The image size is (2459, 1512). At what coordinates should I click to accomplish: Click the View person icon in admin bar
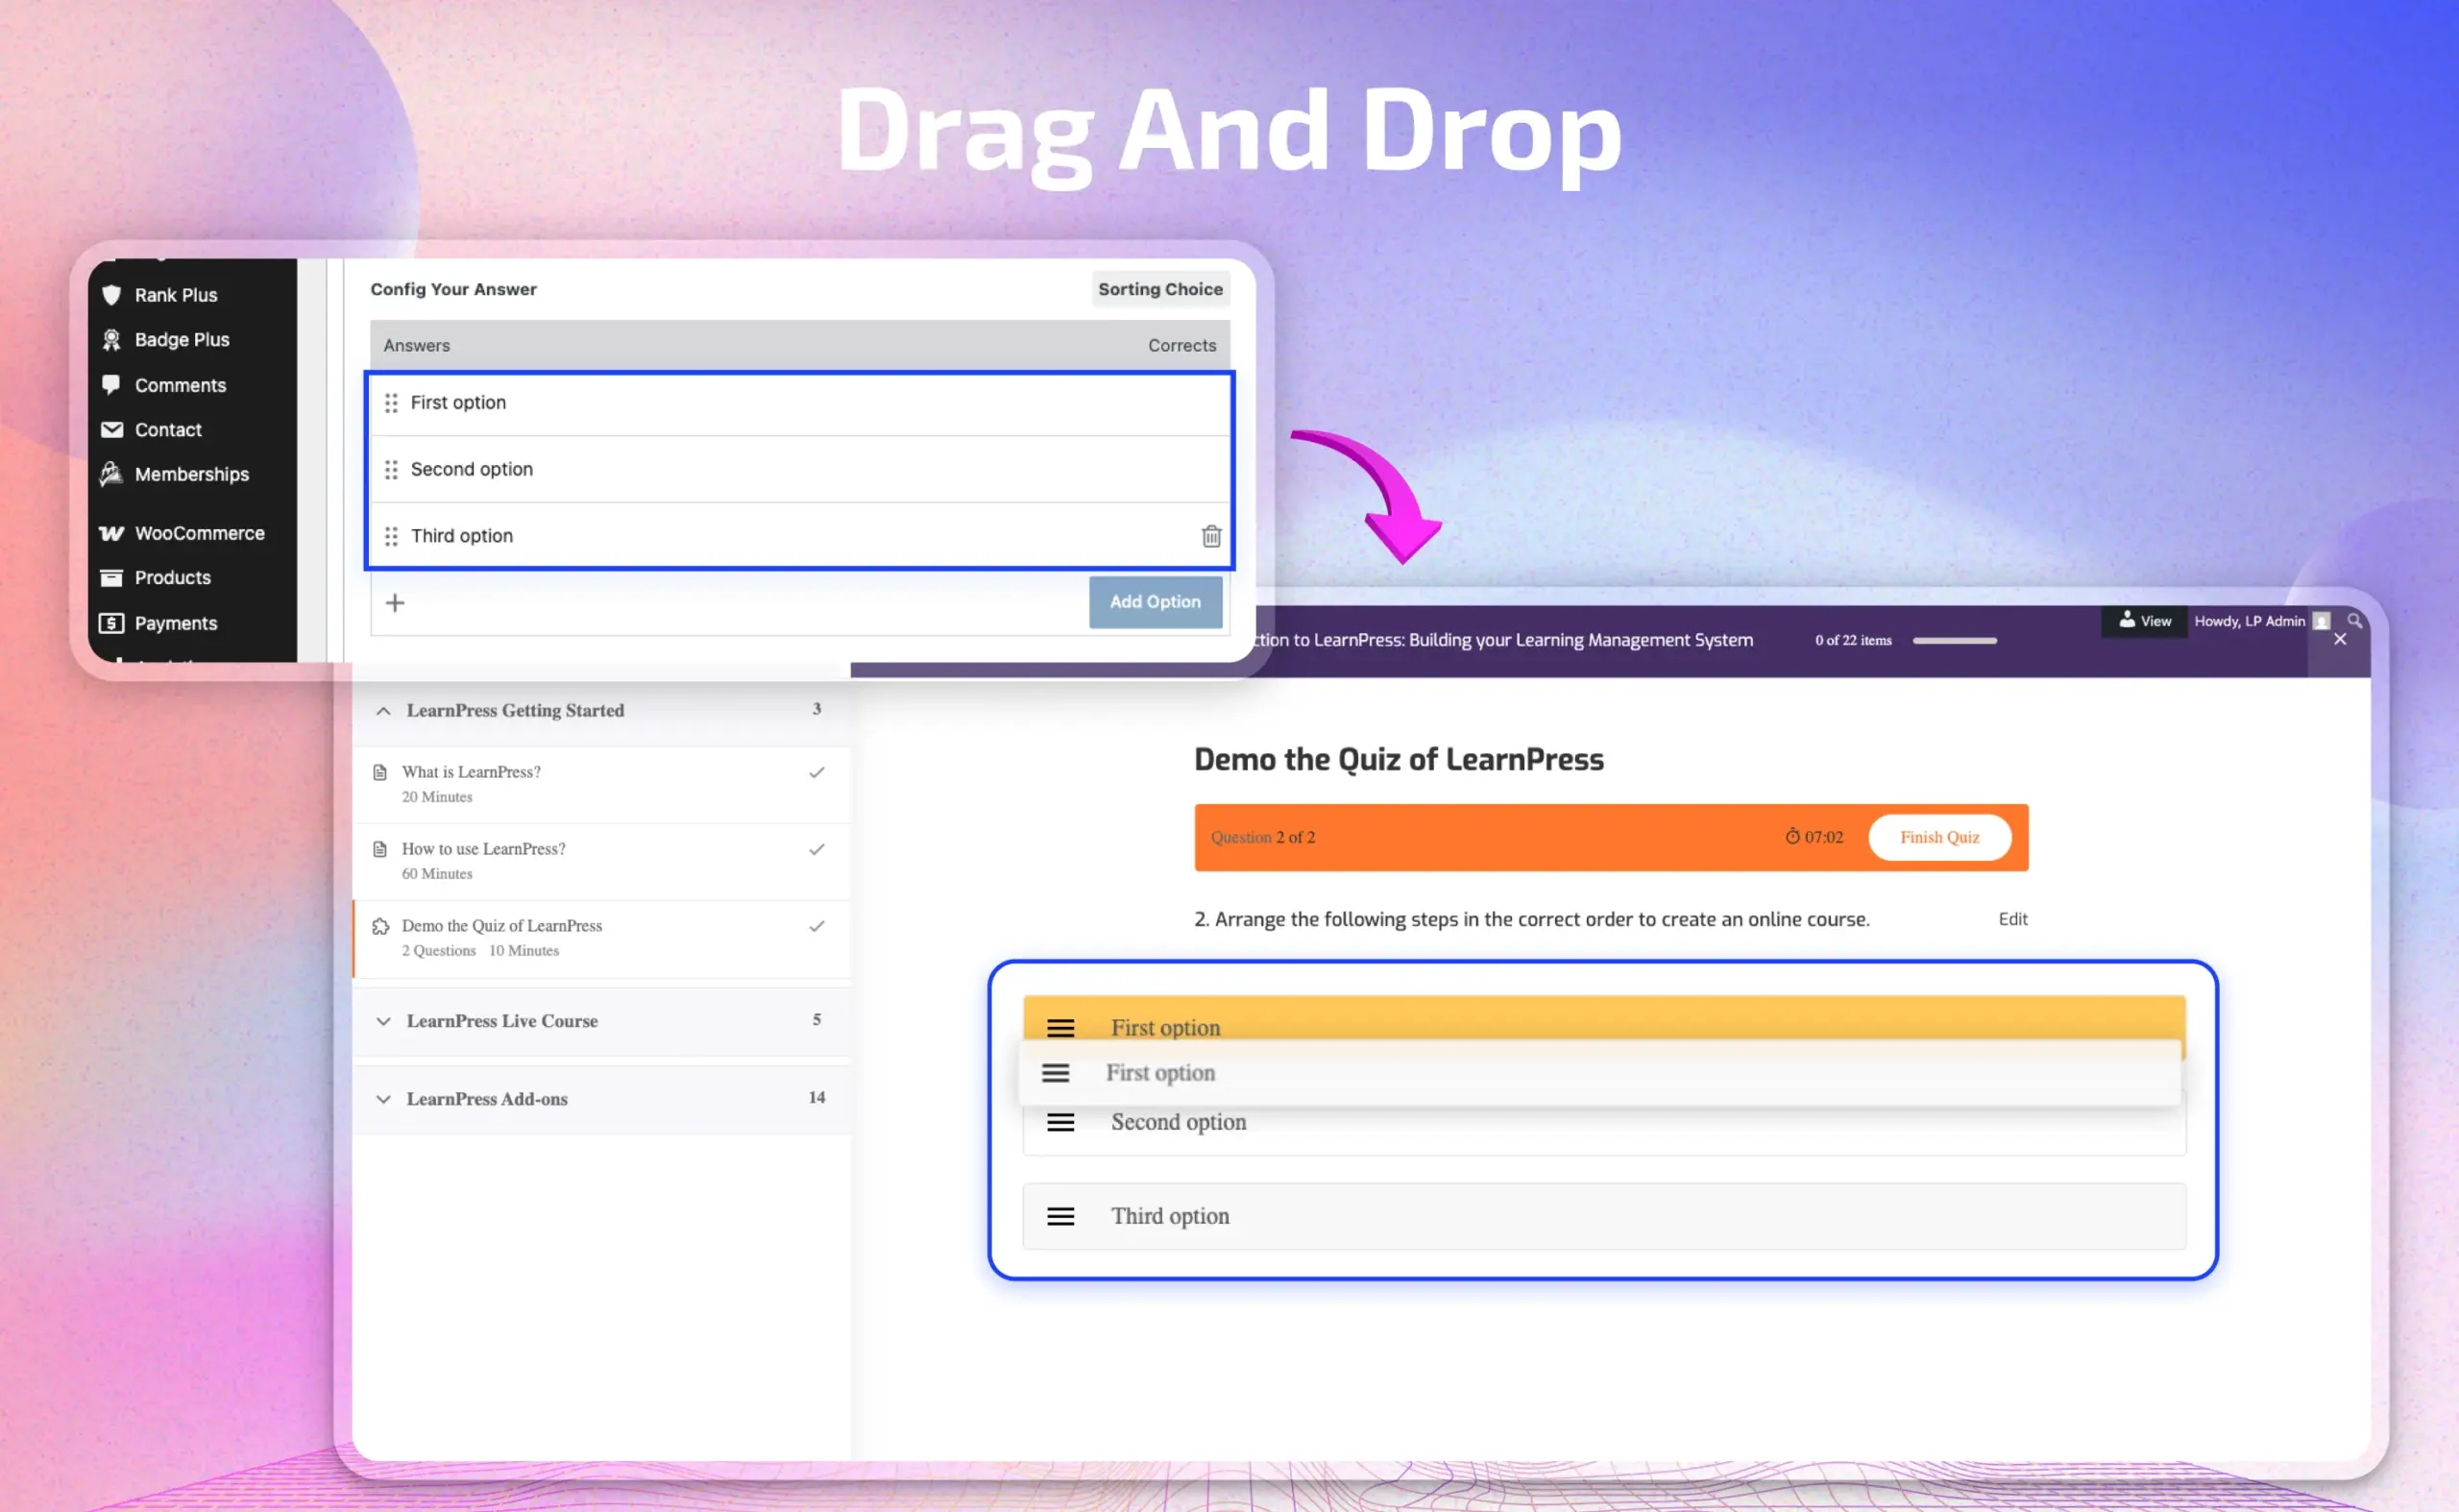click(2127, 620)
